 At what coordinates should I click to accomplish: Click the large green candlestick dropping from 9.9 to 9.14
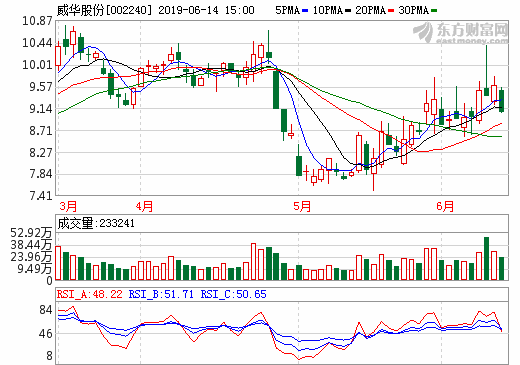pos(276,89)
